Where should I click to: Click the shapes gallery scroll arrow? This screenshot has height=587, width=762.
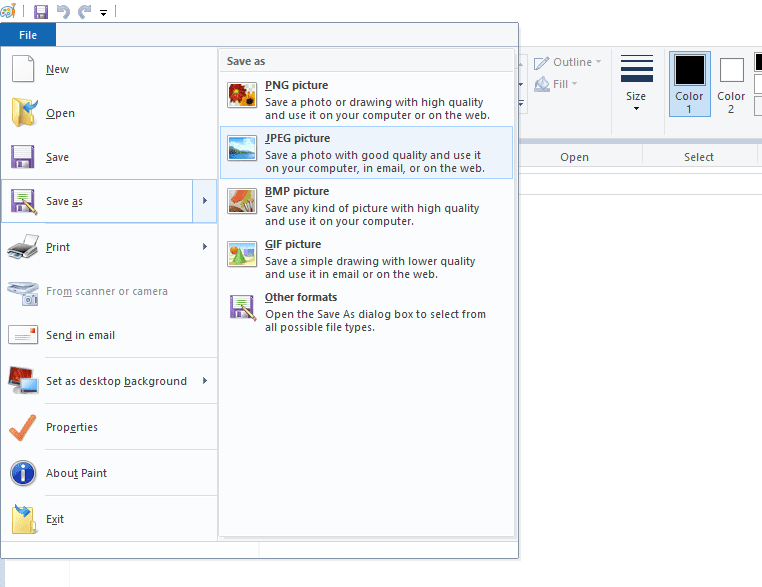tap(521, 84)
